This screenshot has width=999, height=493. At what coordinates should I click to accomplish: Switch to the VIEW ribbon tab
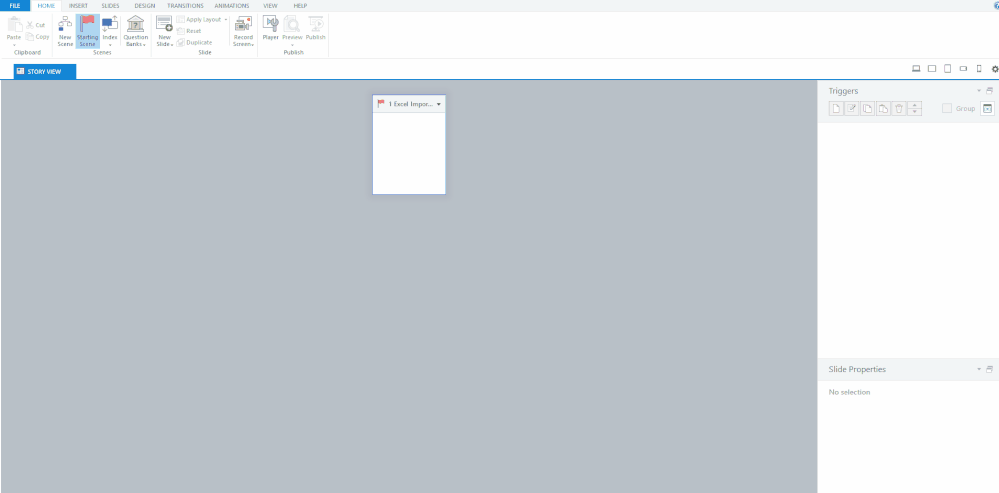[x=270, y=6]
